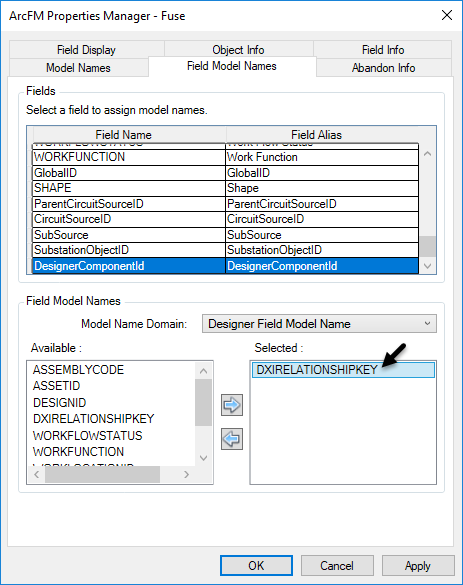Open the Model Name Domain dropdown
463x585 pixels.
tap(319, 323)
